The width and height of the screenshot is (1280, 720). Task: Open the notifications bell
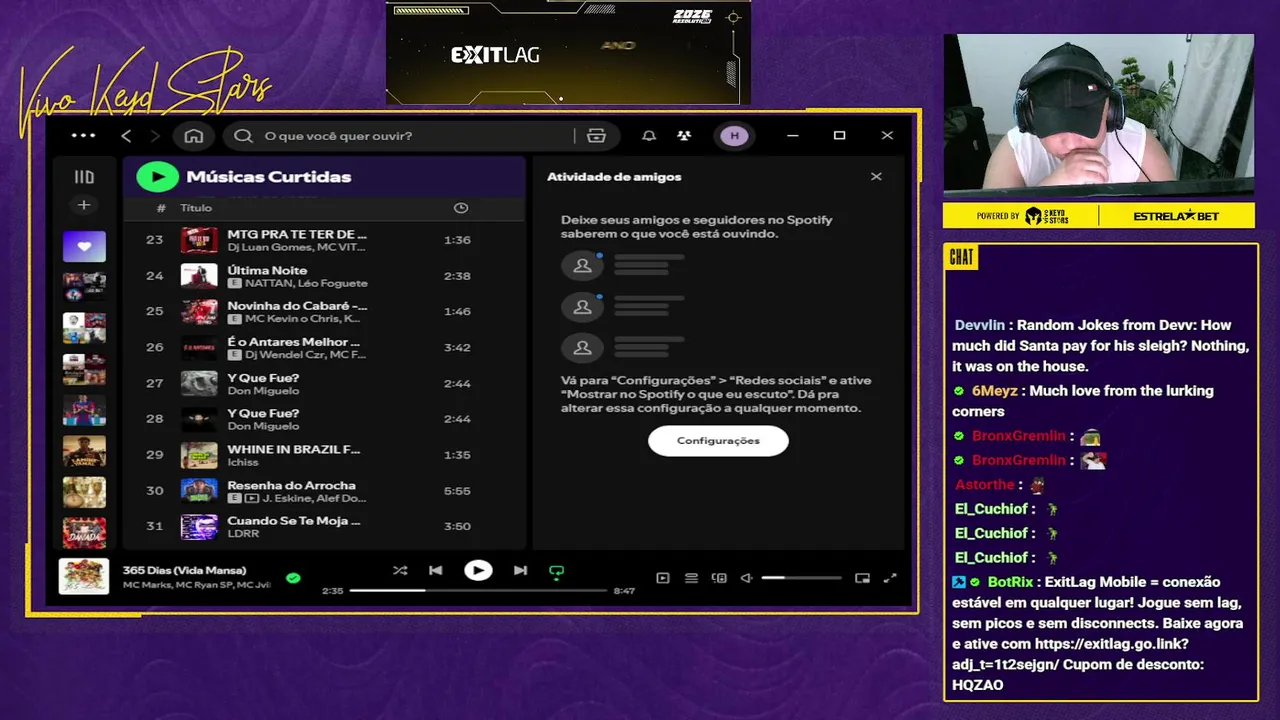649,136
